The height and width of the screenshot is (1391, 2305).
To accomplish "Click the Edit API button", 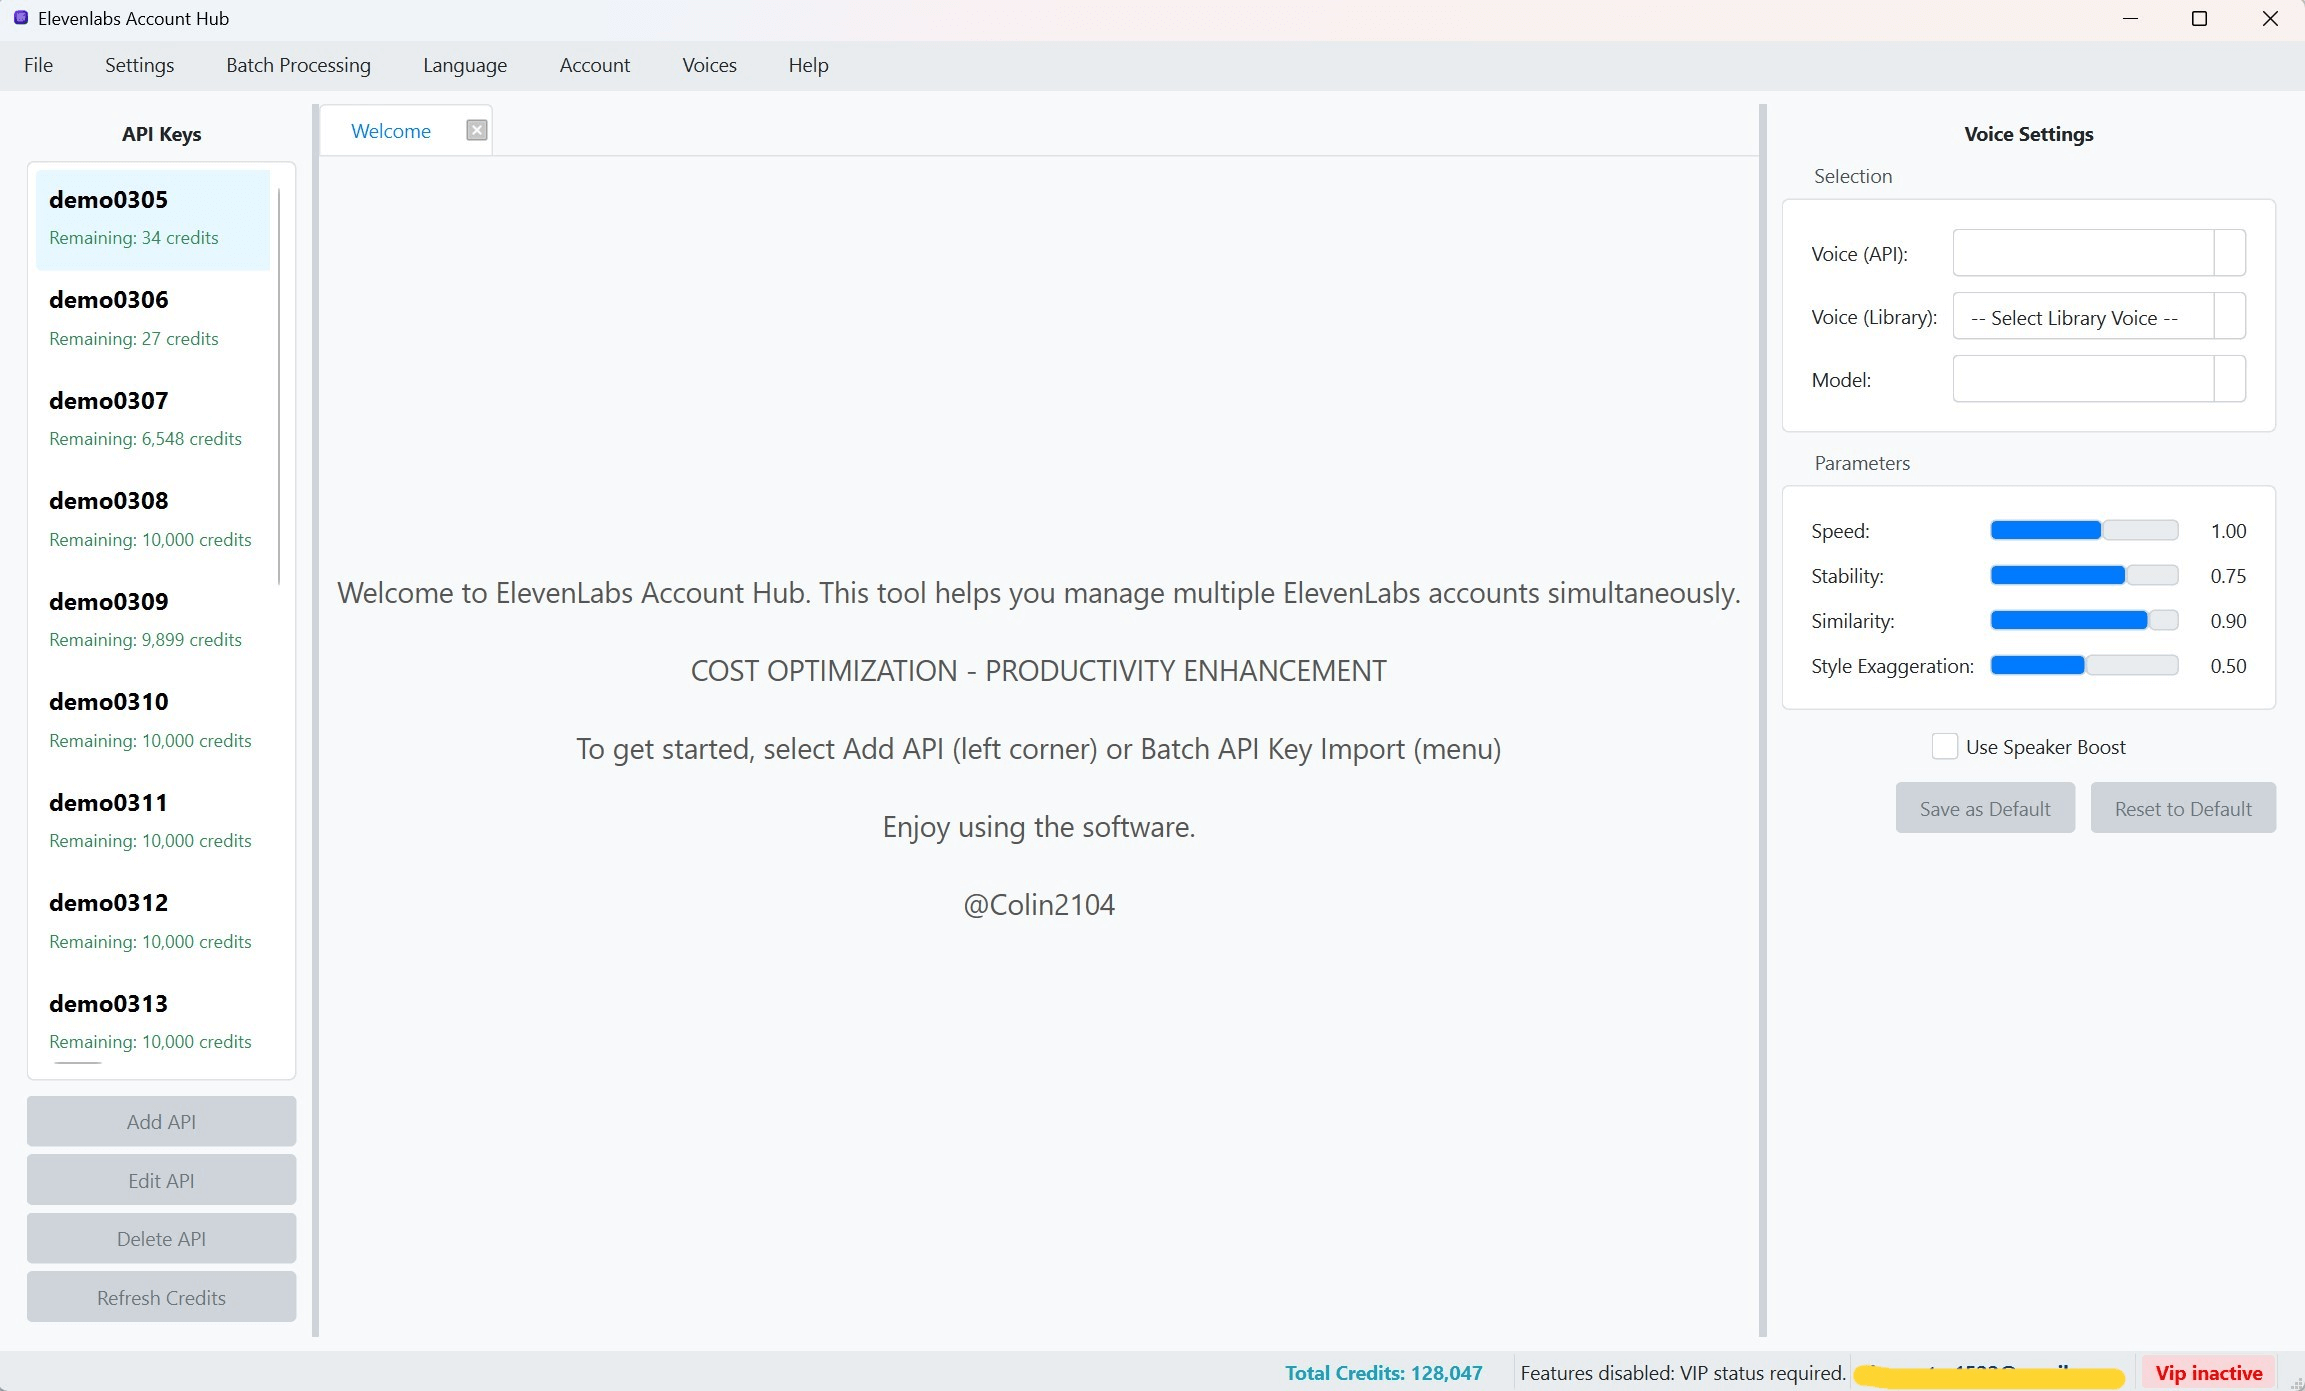I will tap(161, 1180).
